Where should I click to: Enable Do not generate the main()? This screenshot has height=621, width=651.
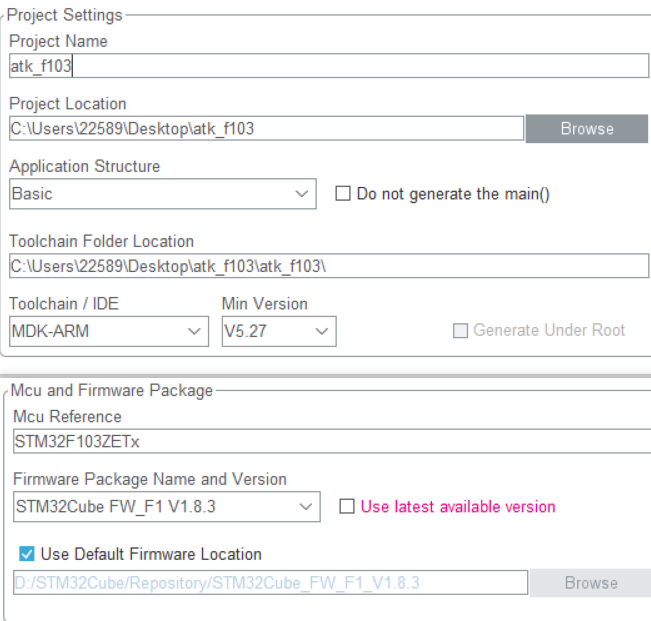pyautogui.click(x=343, y=194)
